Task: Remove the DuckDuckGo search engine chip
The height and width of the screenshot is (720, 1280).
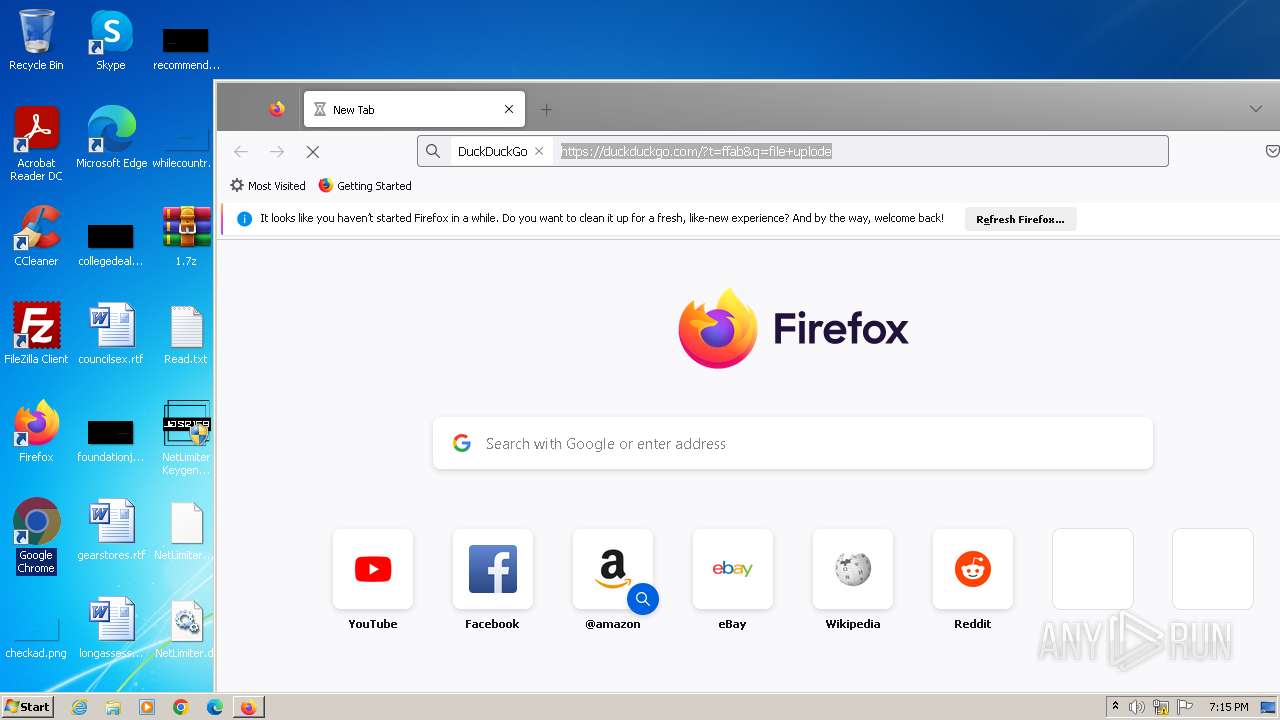Action: coord(539,151)
